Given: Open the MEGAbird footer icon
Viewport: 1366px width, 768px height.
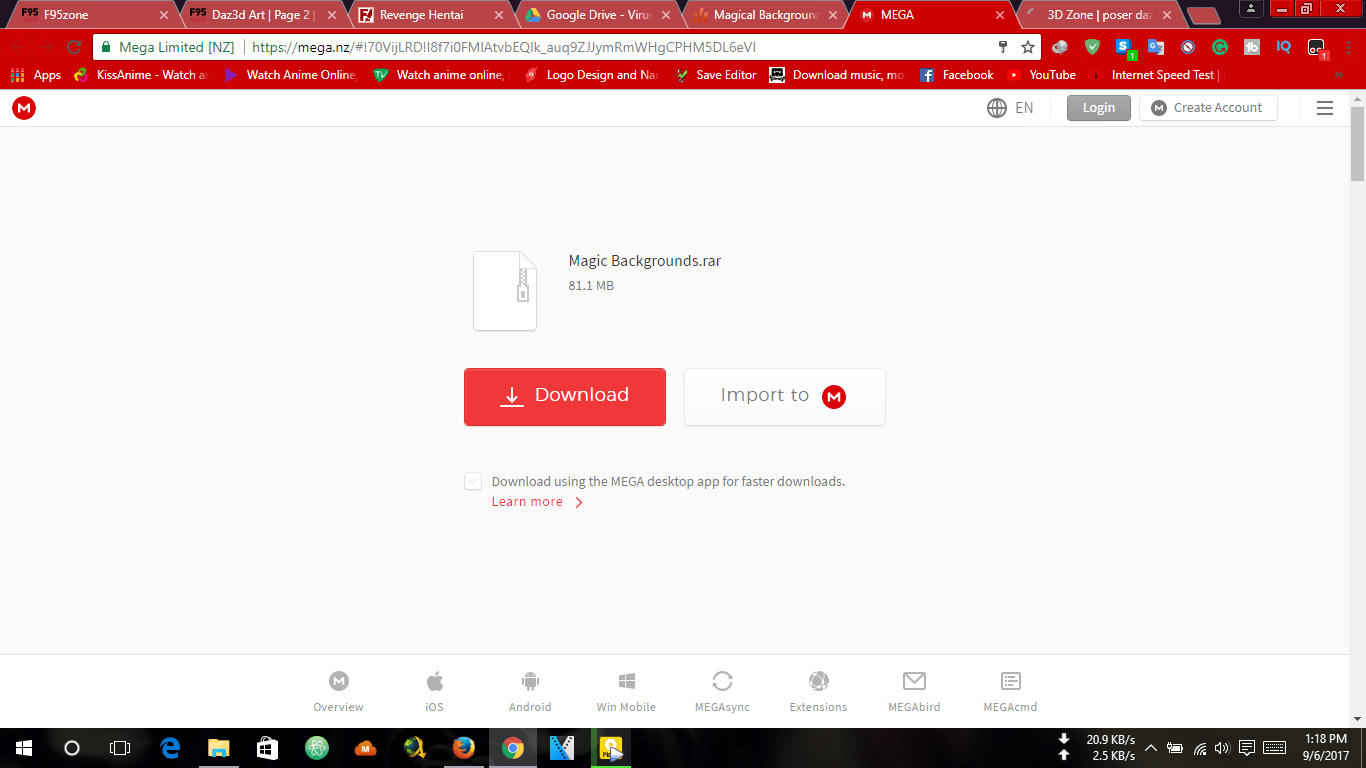Looking at the screenshot, I should click(x=914, y=681).
